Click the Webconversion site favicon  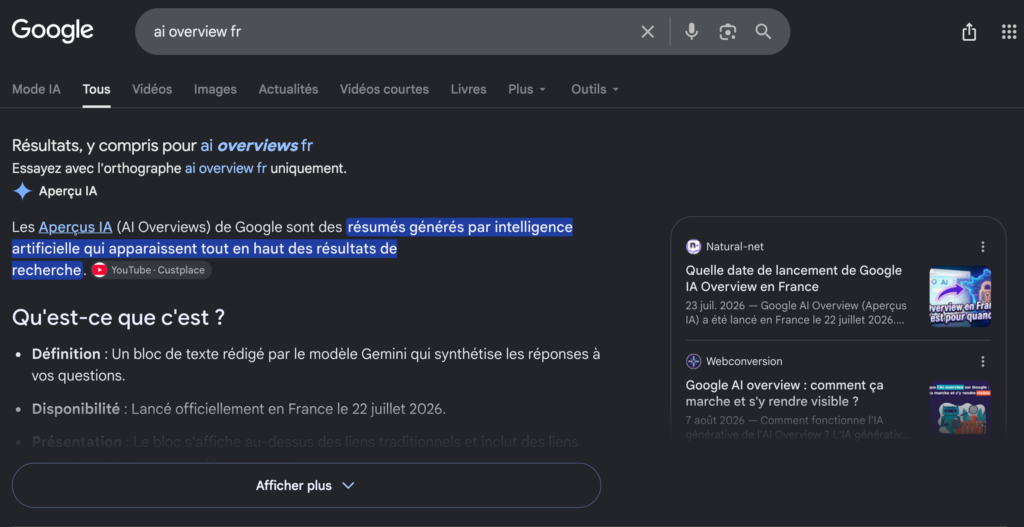click(x=693, y=361)
